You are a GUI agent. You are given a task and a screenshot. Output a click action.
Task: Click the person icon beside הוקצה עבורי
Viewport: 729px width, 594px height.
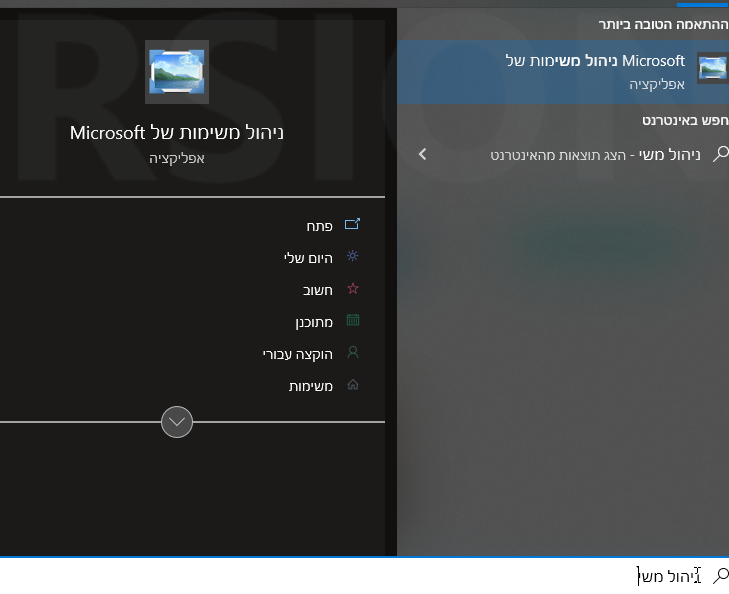pos(353,352)
